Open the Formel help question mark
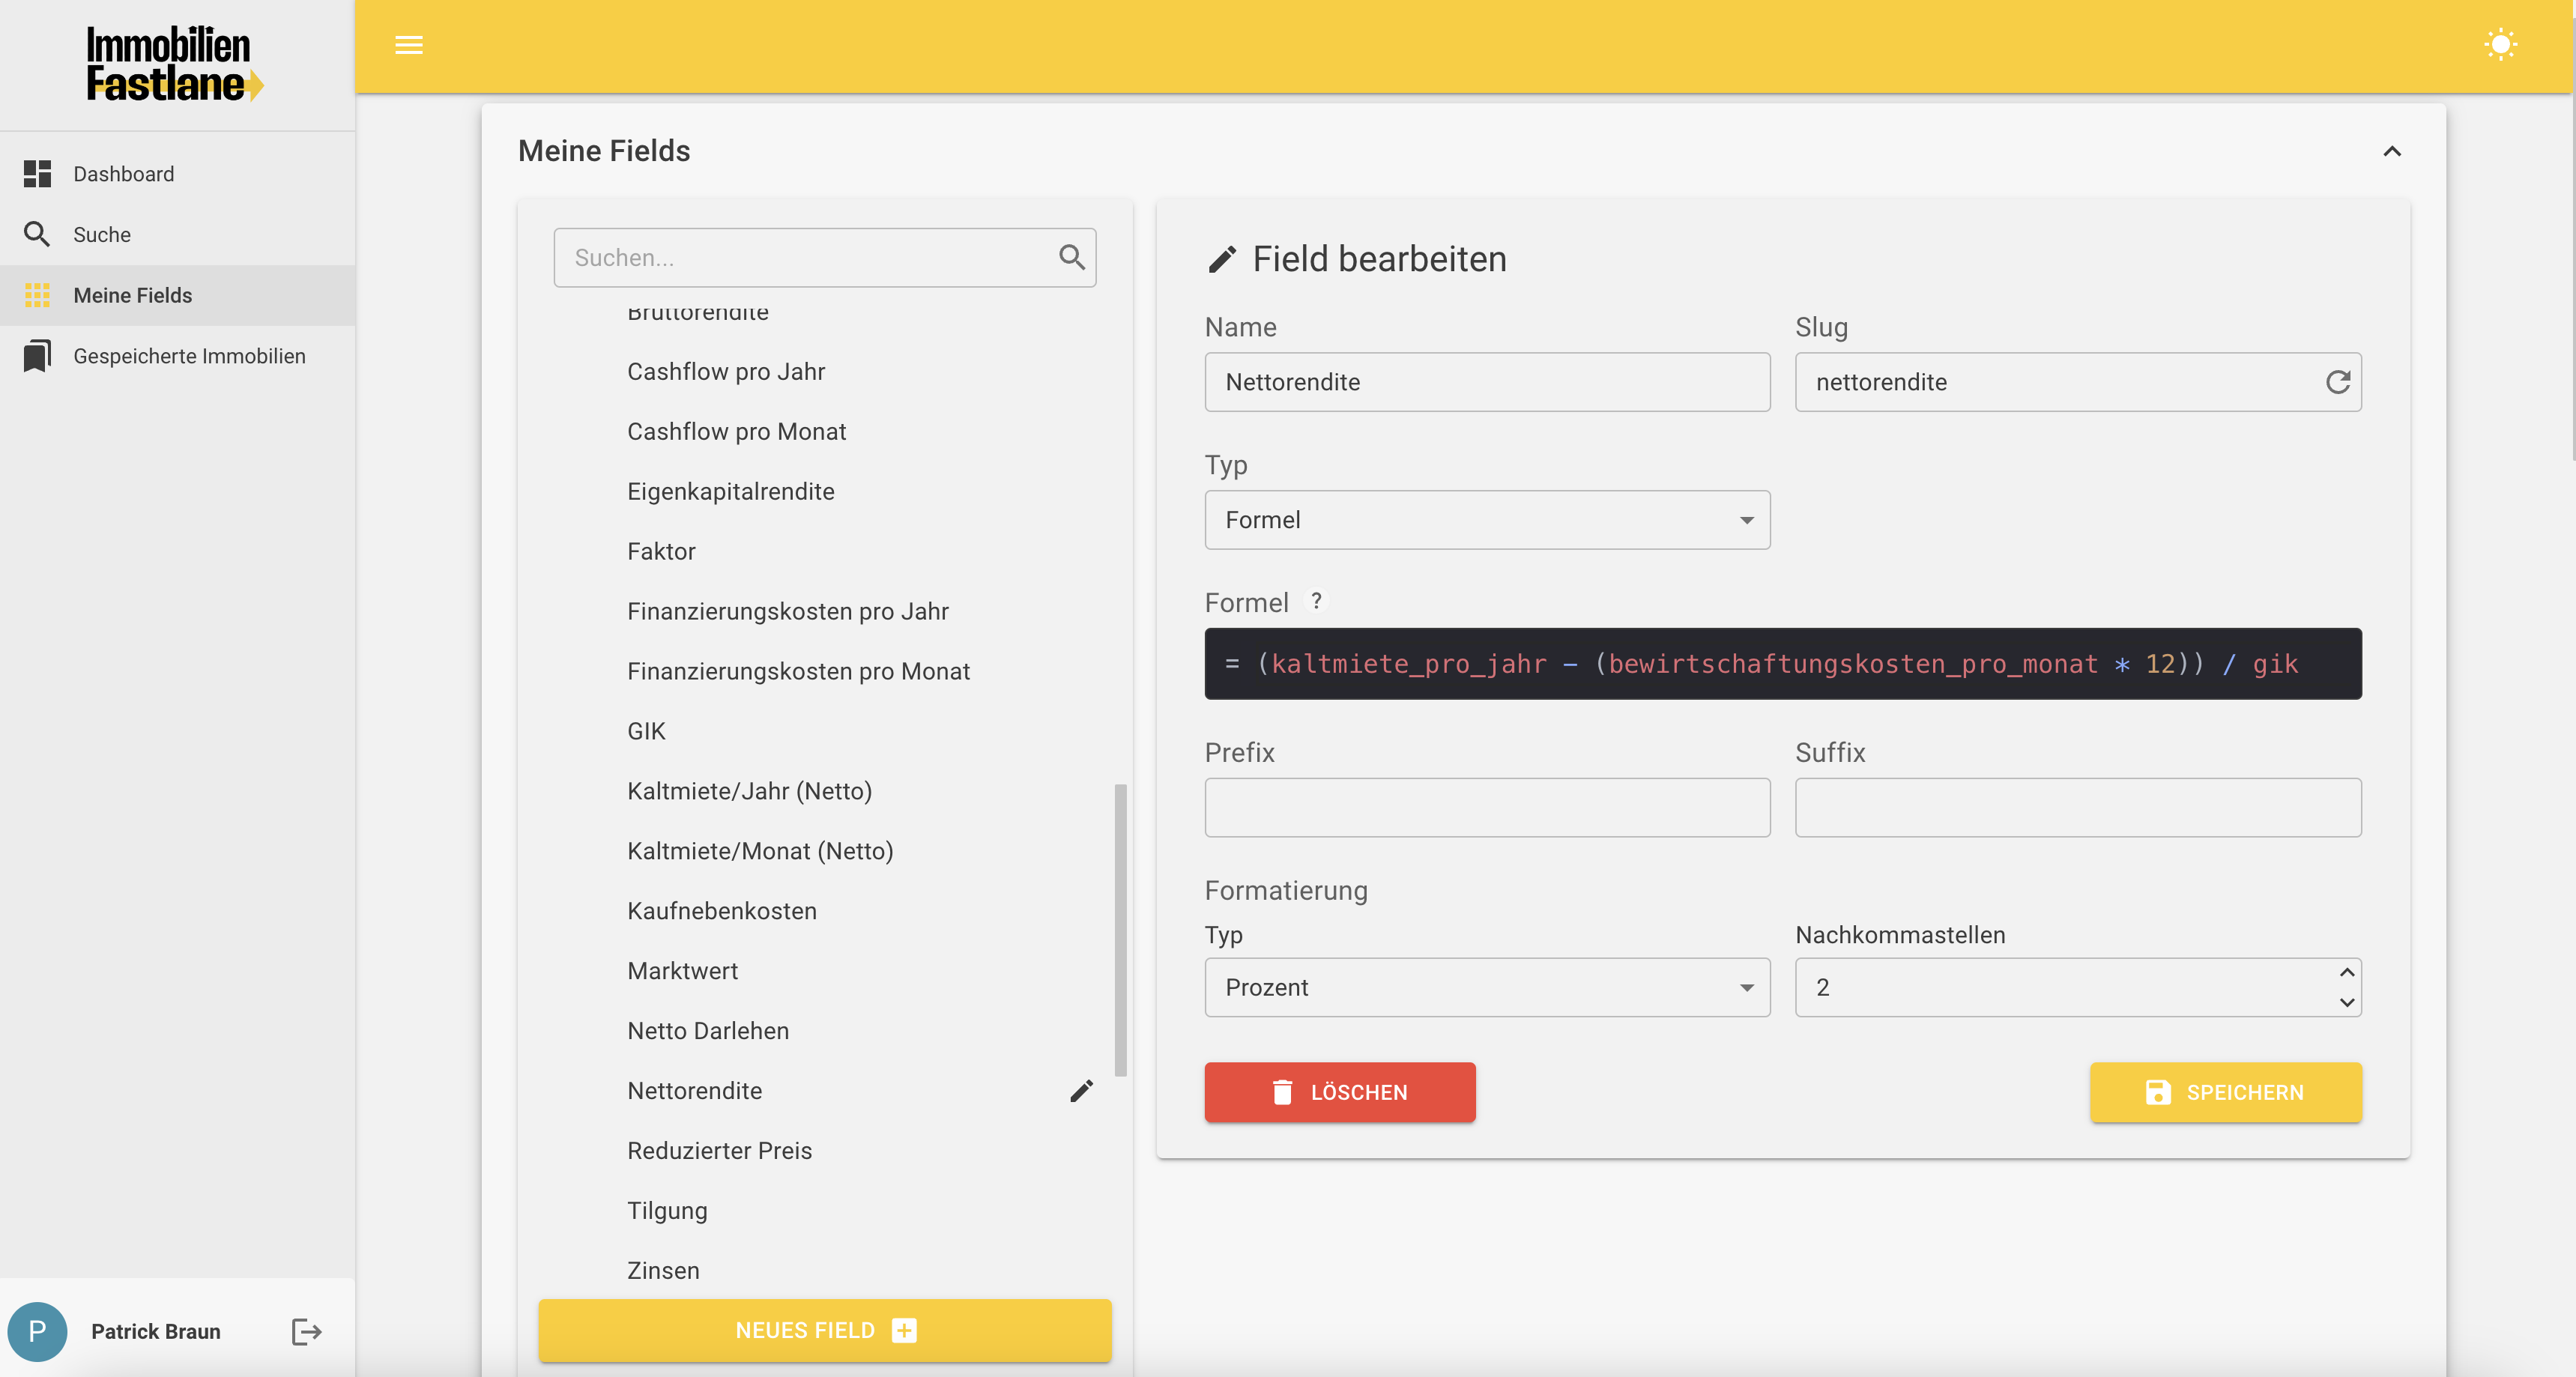Viewport: 2576px width, 1377px height. tap(1316, 601)
